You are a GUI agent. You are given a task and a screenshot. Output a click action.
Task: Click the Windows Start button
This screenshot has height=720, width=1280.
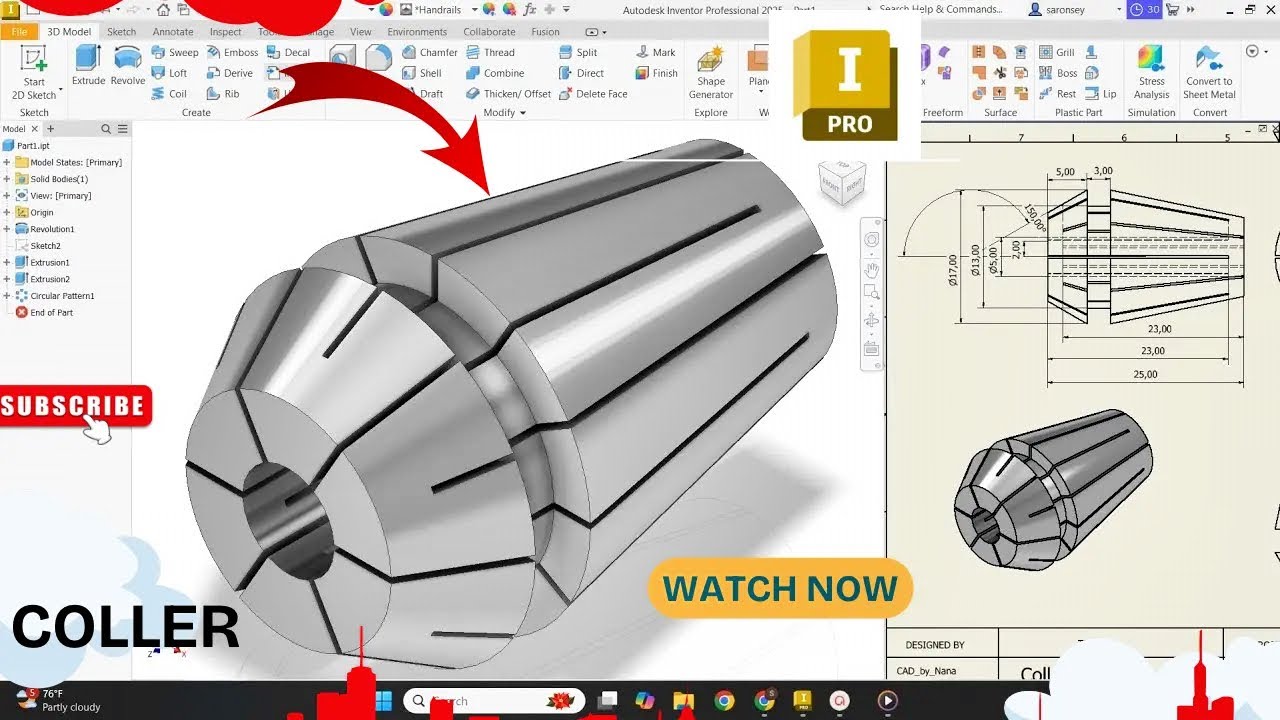coord(383,700)
